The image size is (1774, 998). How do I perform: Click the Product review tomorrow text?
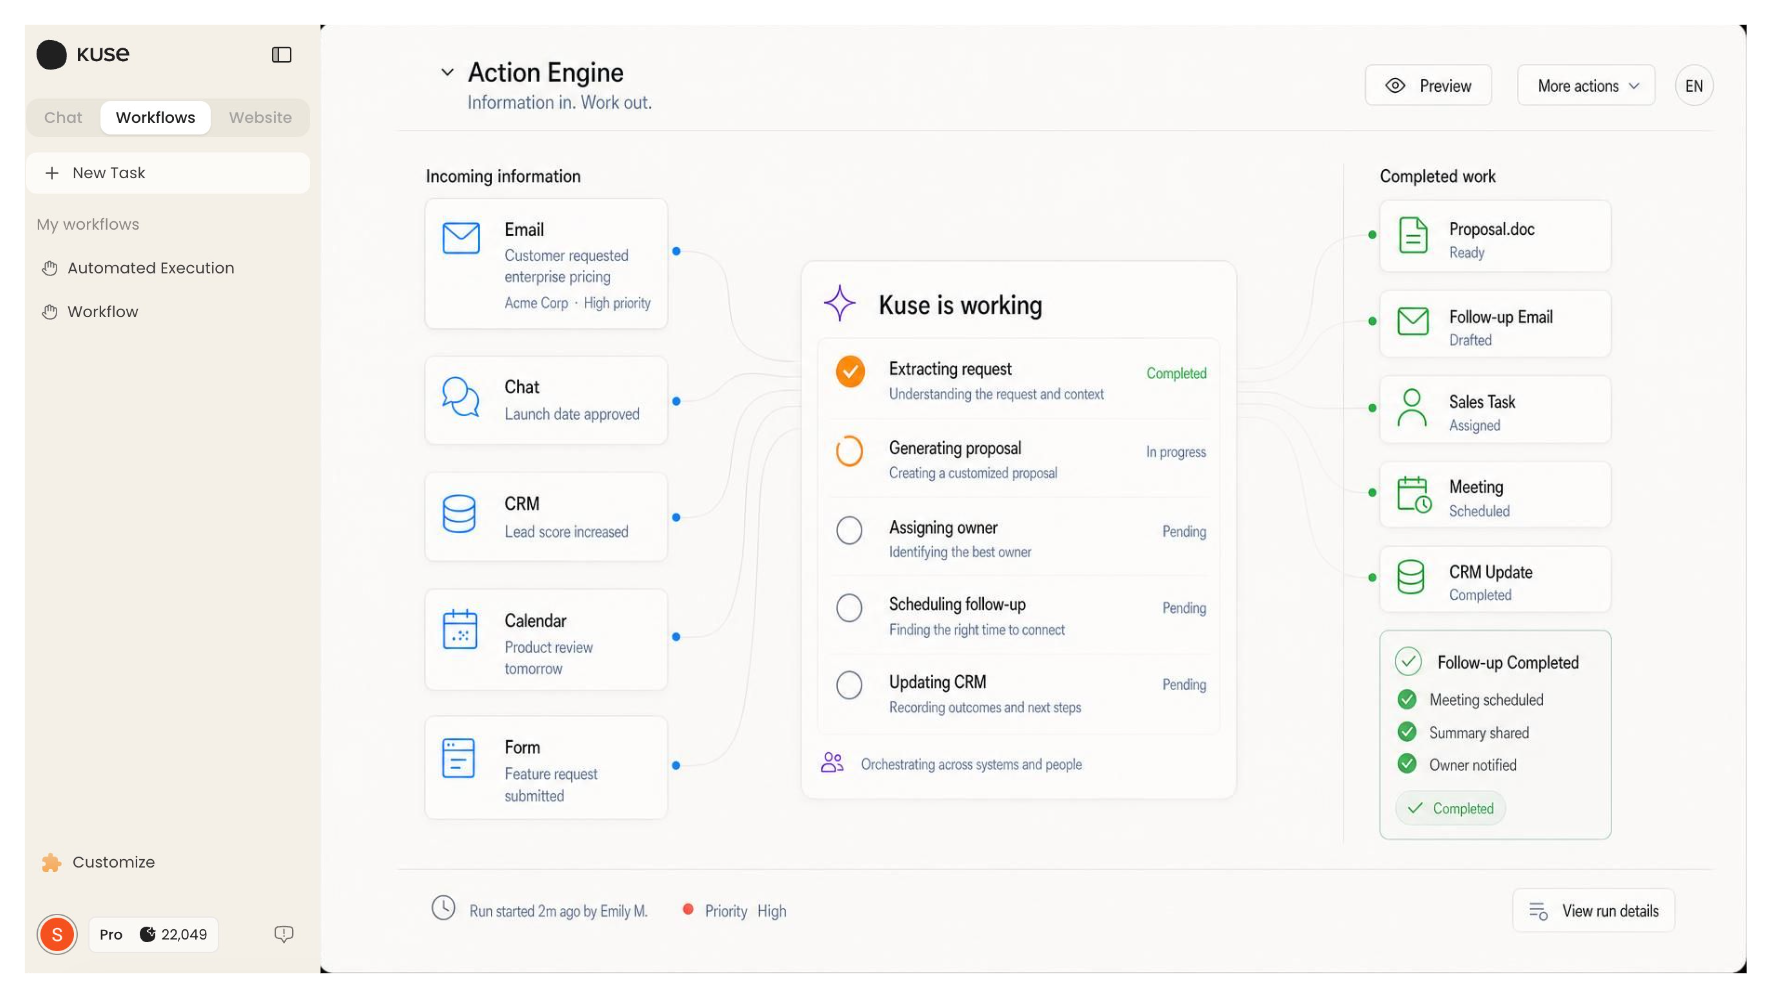[548, 658]
